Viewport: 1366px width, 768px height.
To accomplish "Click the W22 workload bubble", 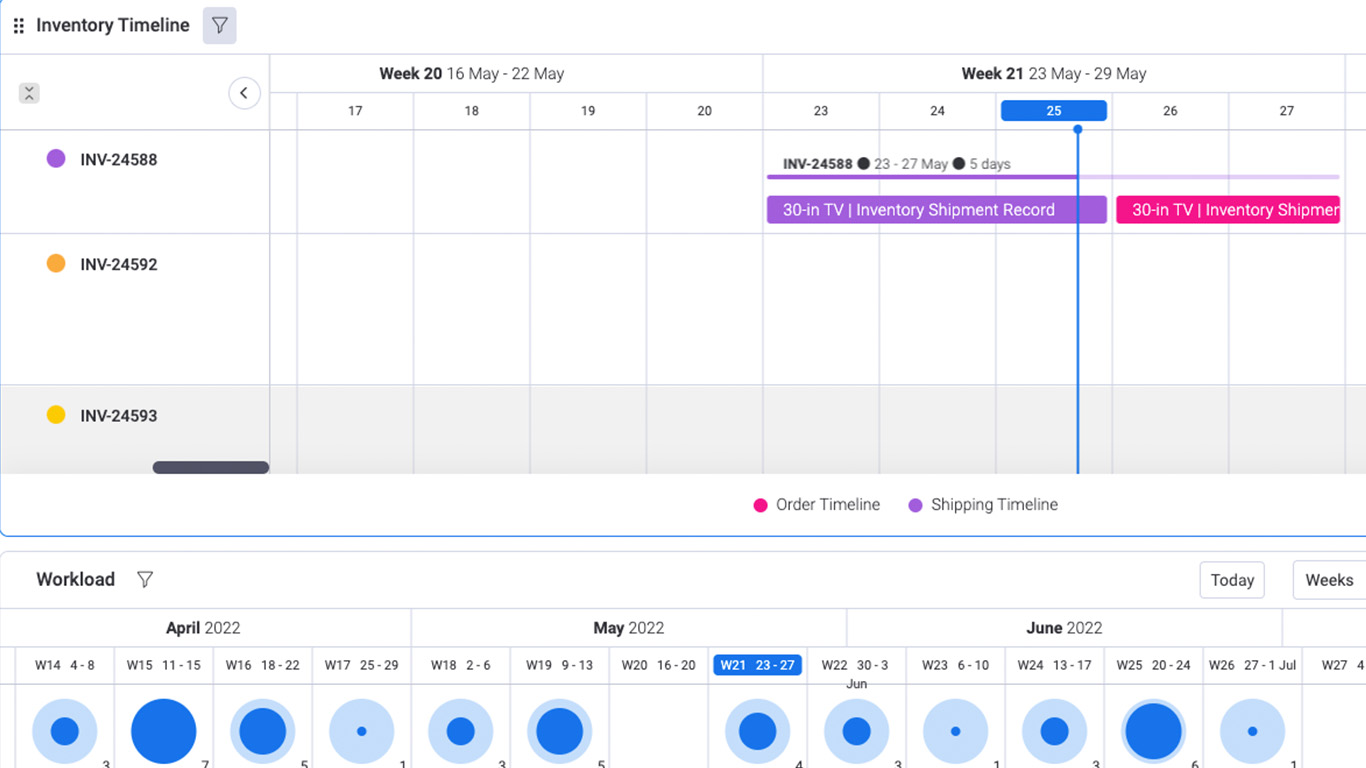I will coord(857,731).
